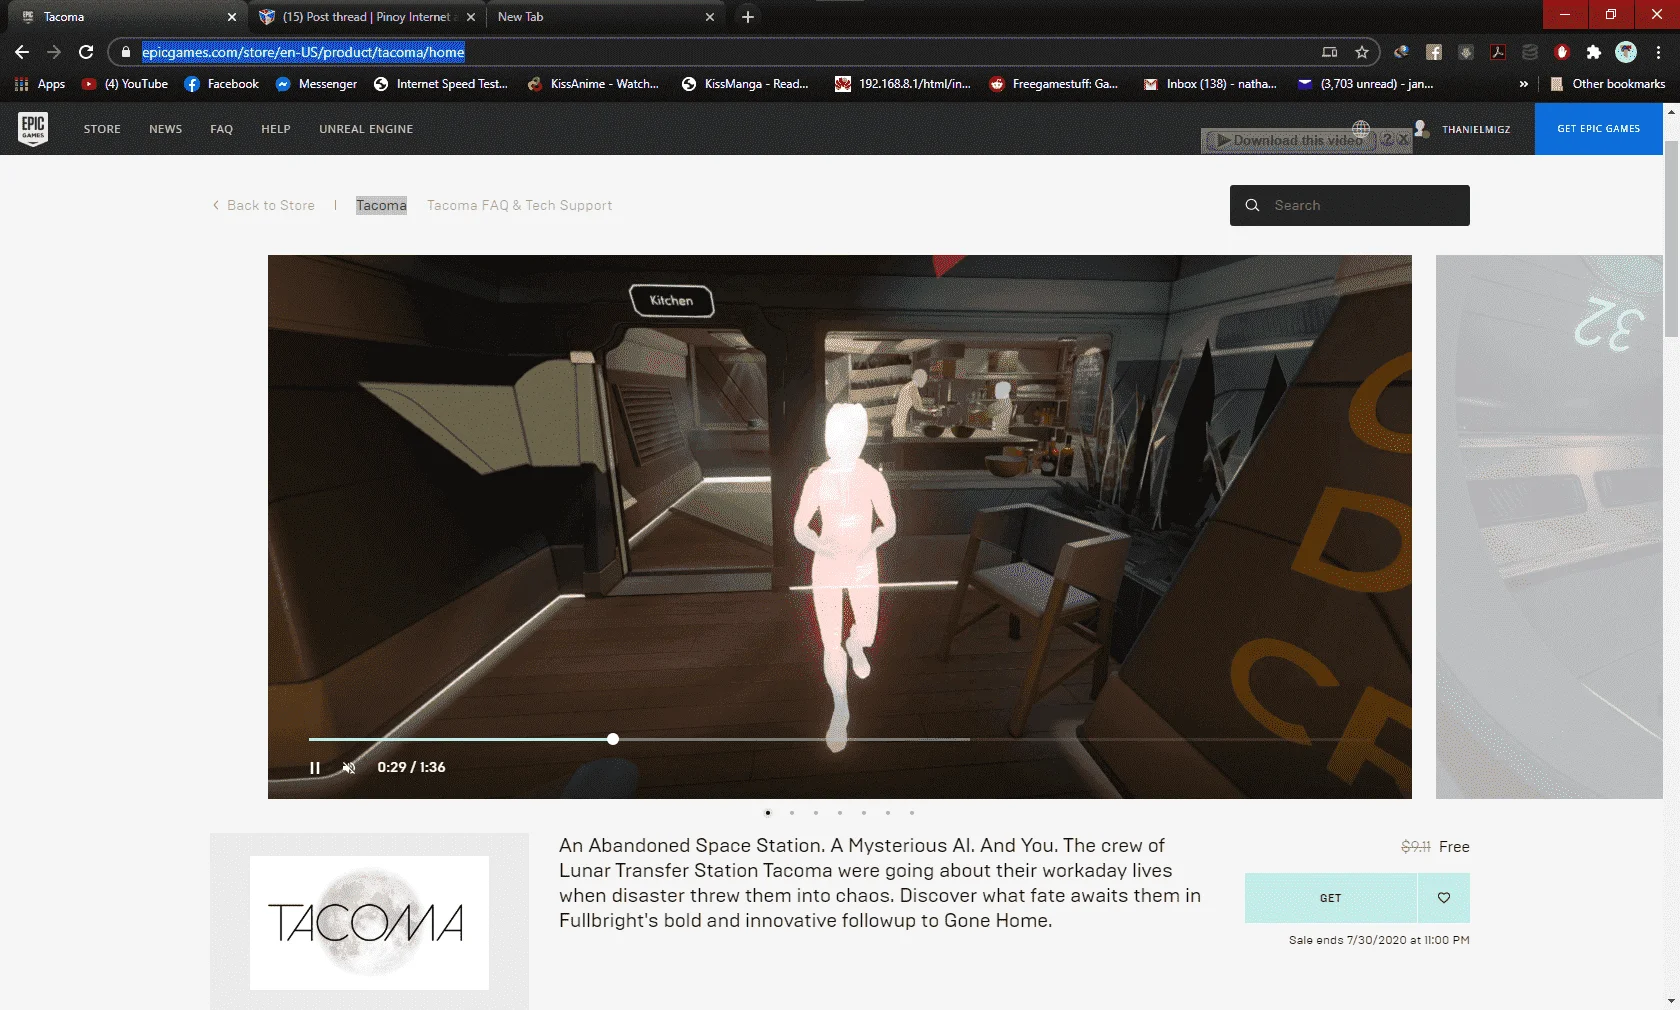Click the search magnifier icon
This screenshot has height=1010, width=1680.
tap(1252, 205)
